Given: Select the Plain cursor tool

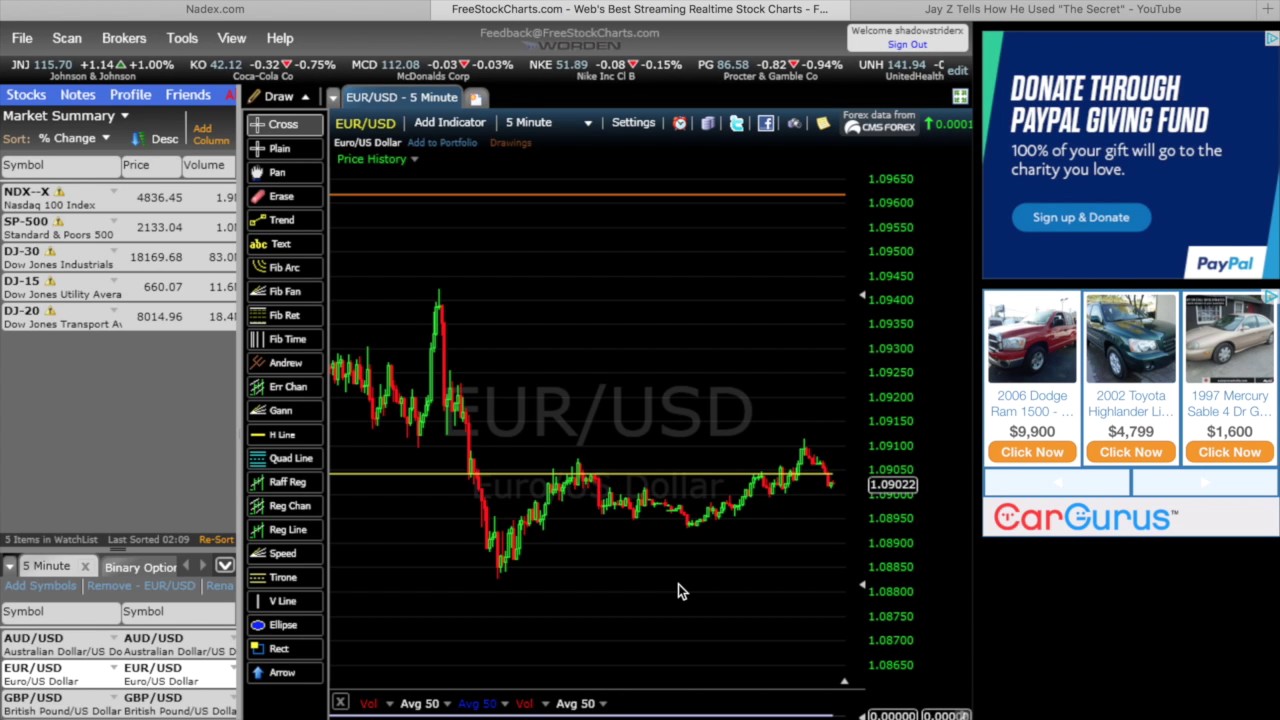Looking at the screenshot, I should pyautogui.click(x=285, y=149).
